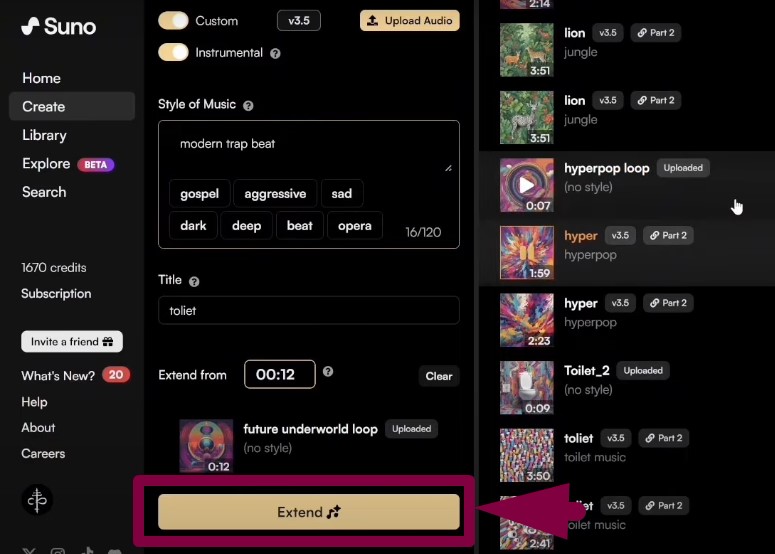Viewport: 775px width, 554px height.
Task: Click the Upload Audio button
Action: tap(410, 20)
